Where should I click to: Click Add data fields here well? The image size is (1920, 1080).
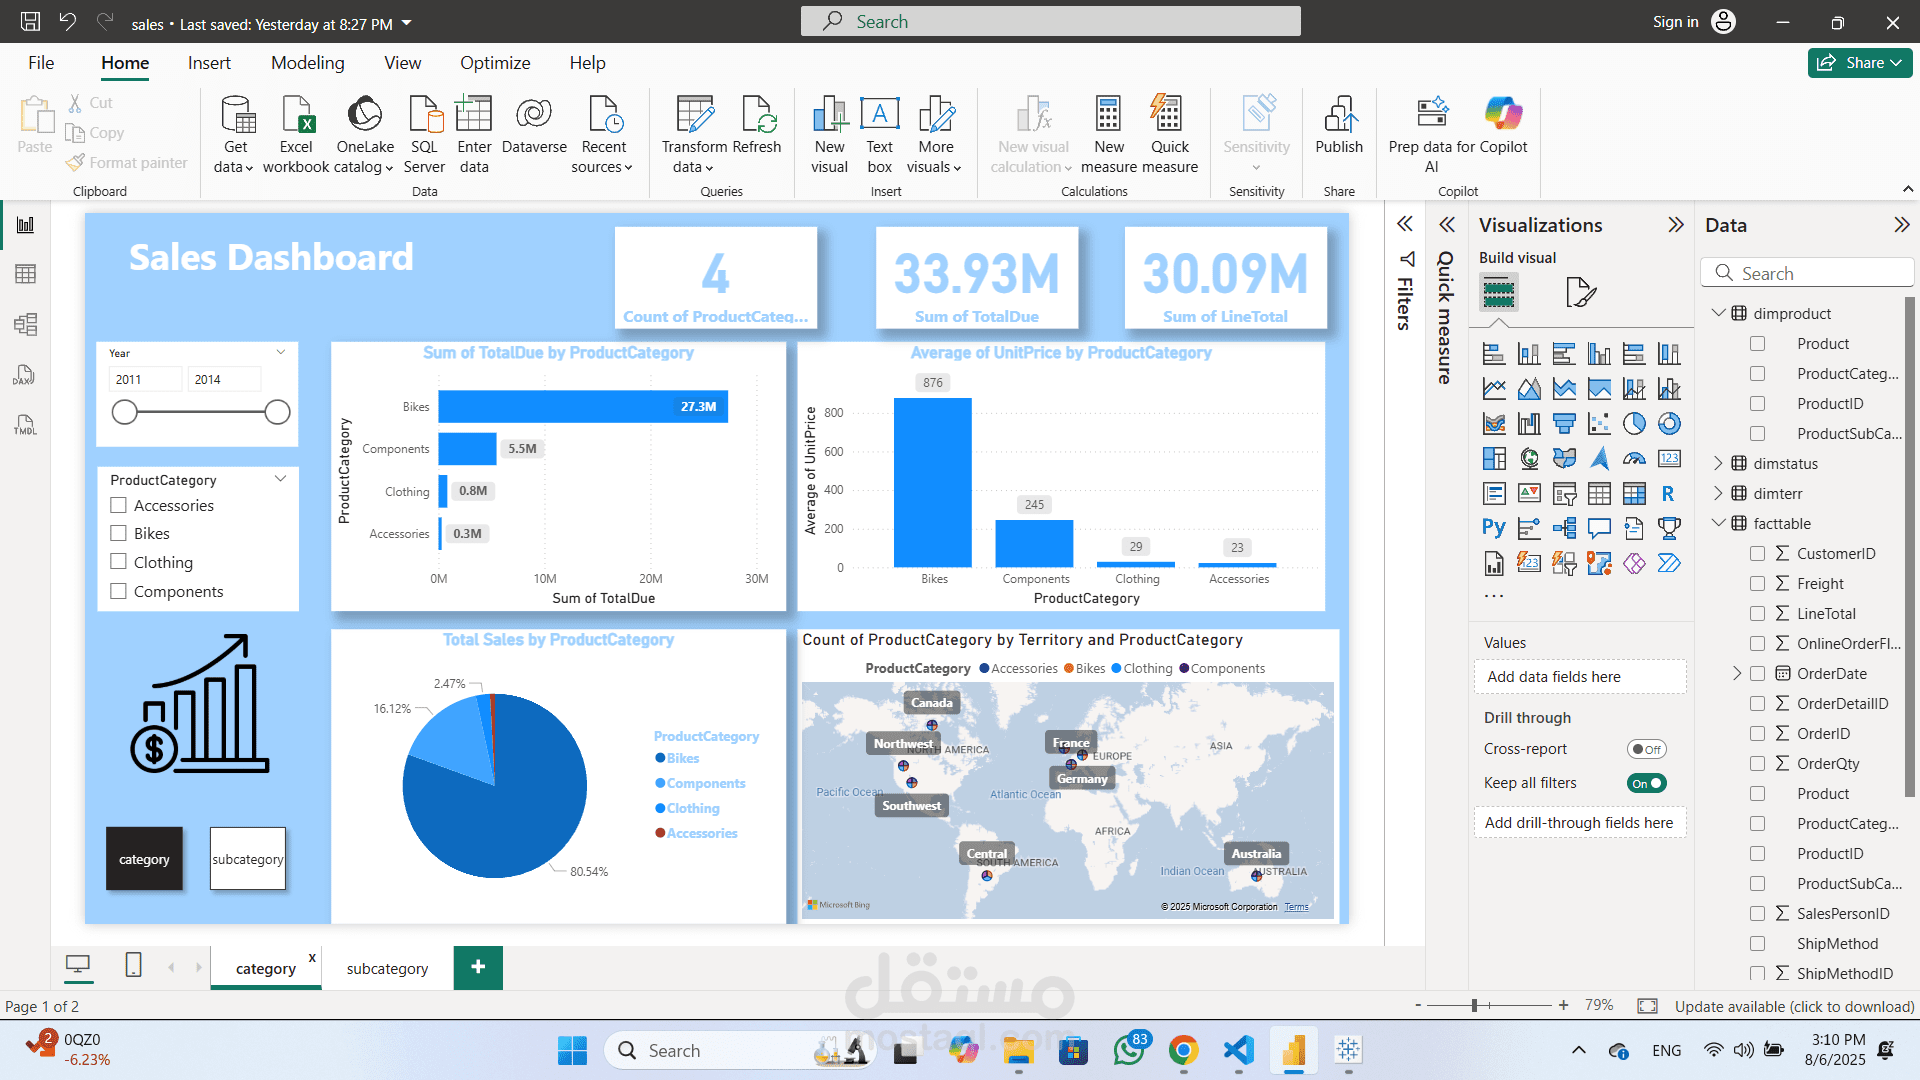click(1580, 677)
